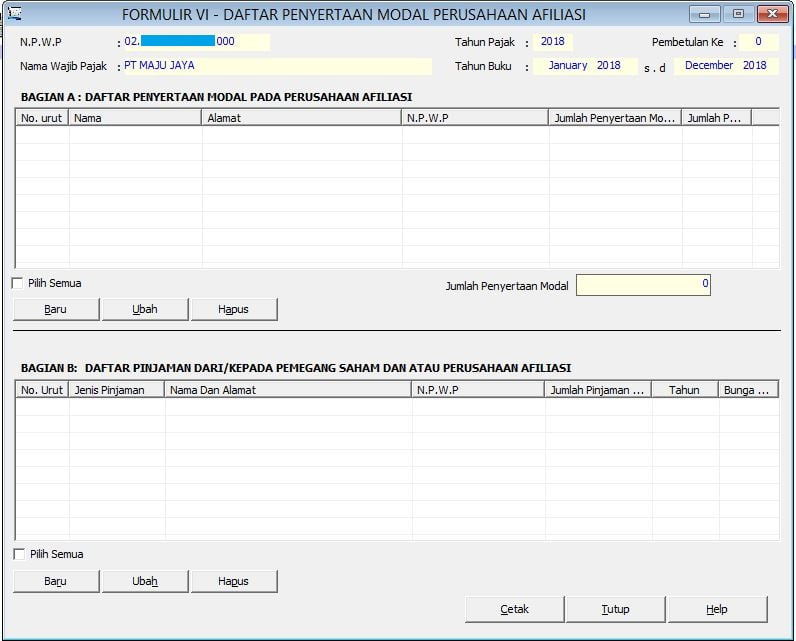
Task: Maximize the Formulir VI window
Action: [739, 14]
